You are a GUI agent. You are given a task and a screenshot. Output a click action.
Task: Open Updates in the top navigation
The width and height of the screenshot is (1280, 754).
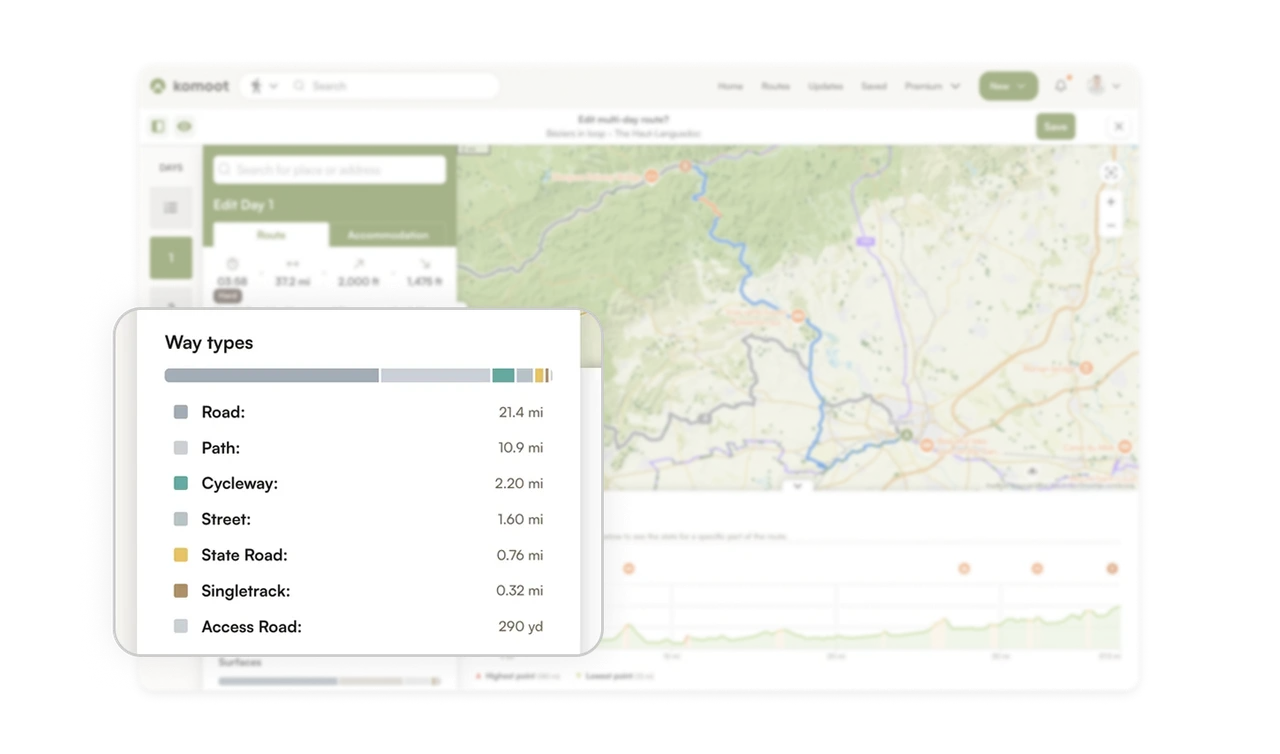click(825, 86)
